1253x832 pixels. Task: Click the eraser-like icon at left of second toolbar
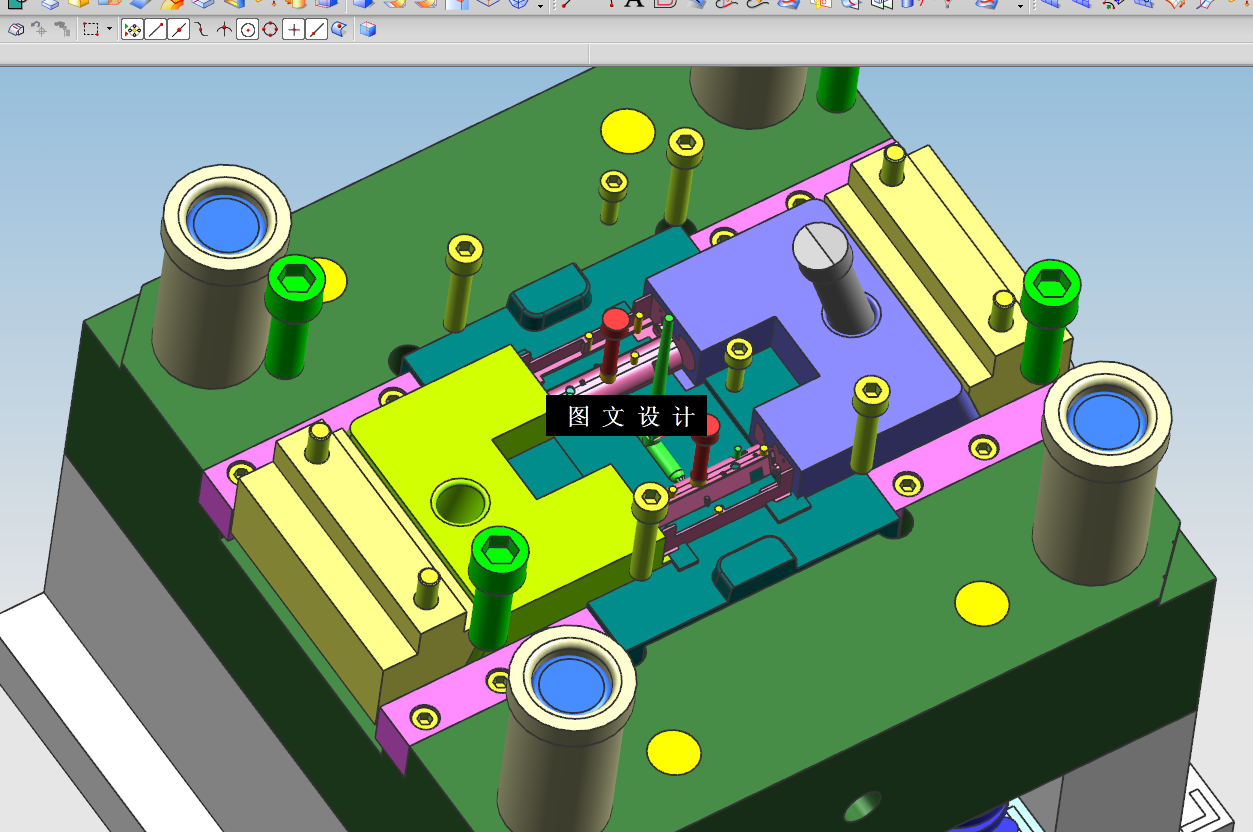coord(16,29)
